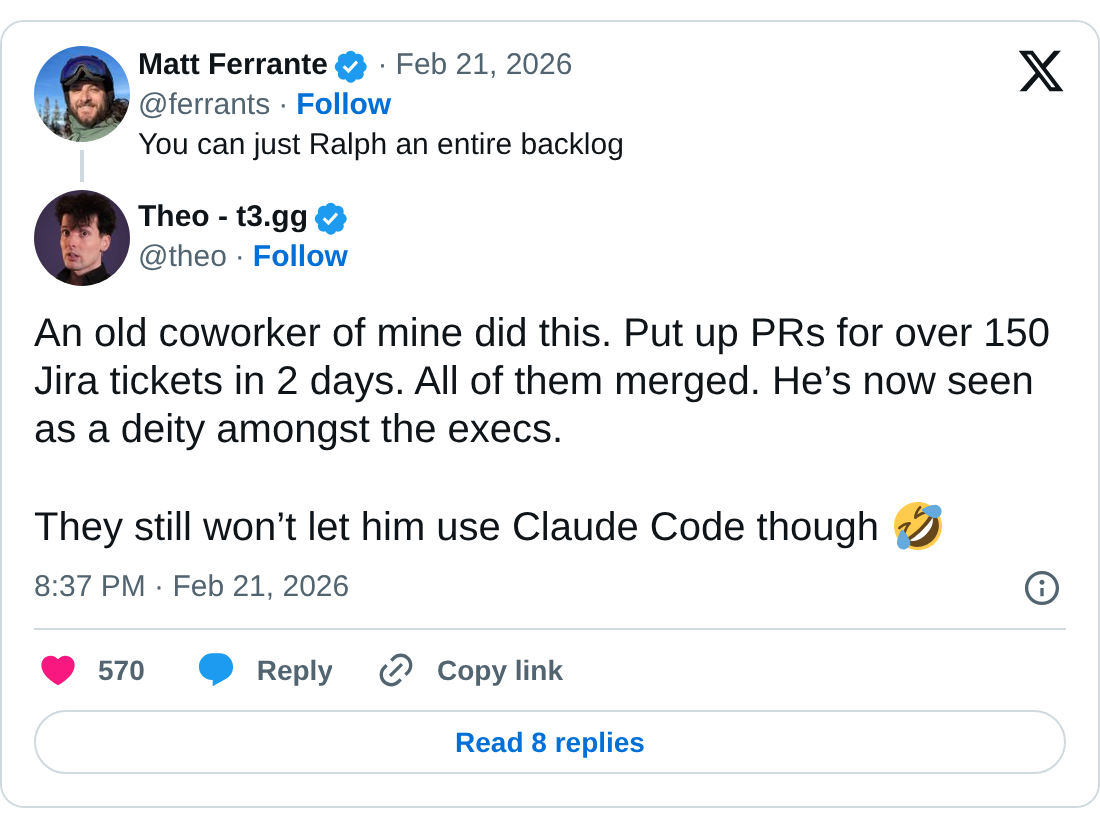Open the Matt Ferrante name link
Image resolution: width=1100 pixels, height=828 pixels.
pyautogui.click(x=232, y=64)
